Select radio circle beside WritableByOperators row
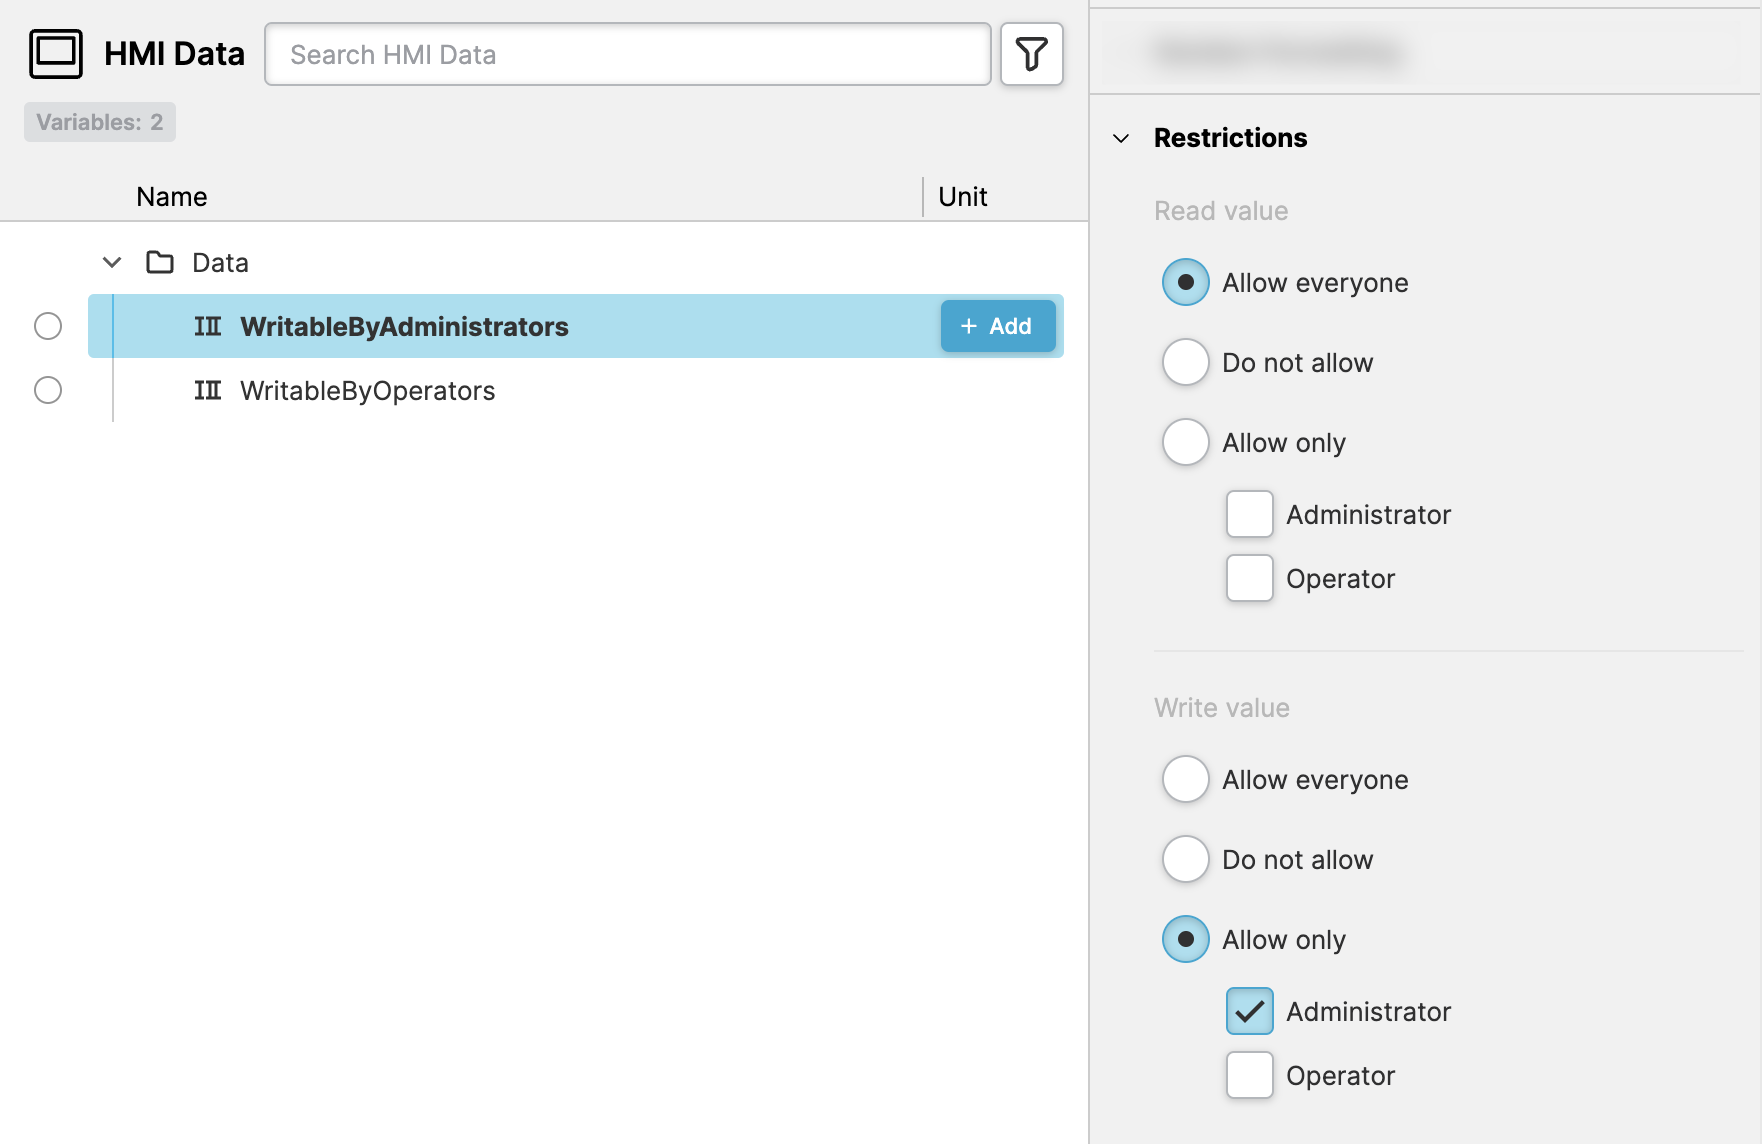Screen dimensions: 1762x1144 (x=48, y=391)
